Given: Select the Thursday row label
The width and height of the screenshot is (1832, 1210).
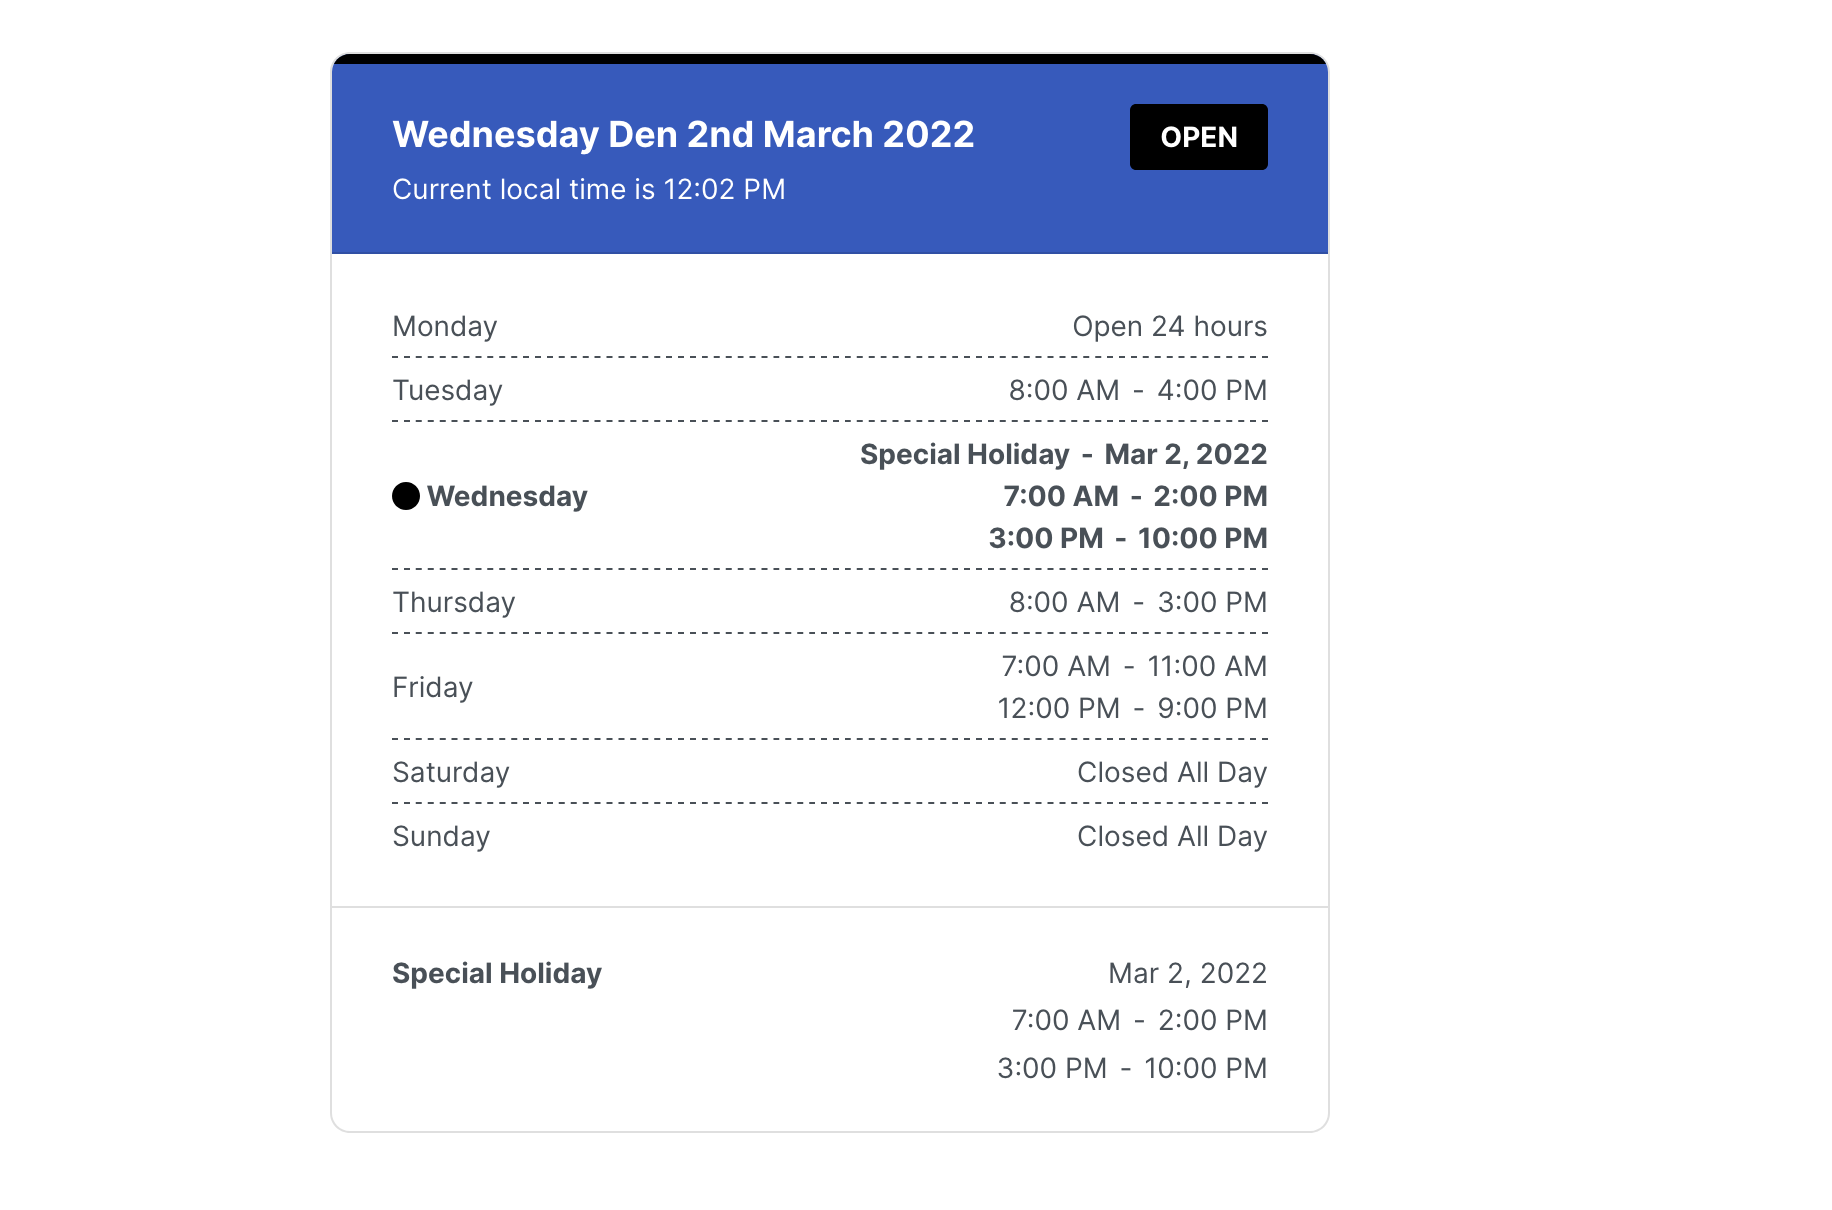Looking at the screenshot, I should (454, 602).
